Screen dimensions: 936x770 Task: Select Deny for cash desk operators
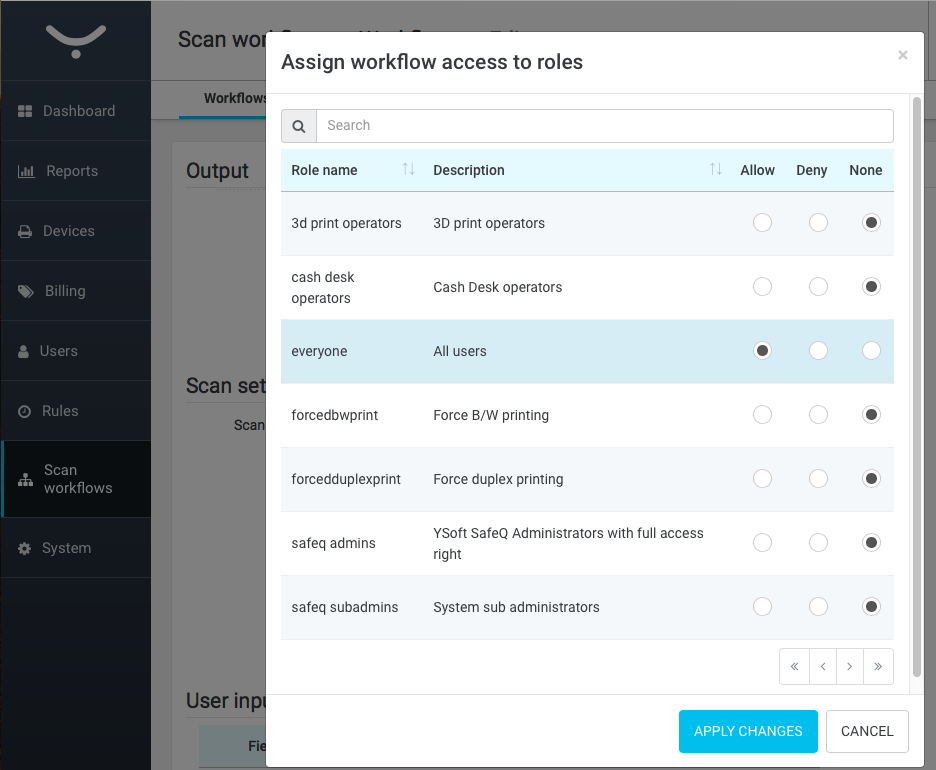pos(818,287)
